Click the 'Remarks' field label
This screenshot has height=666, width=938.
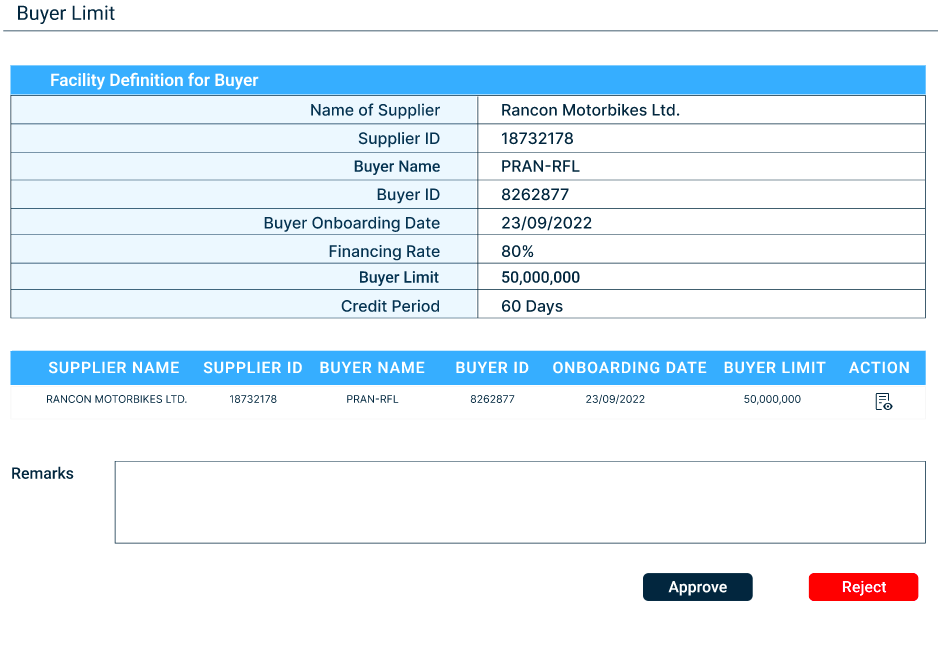42,473
